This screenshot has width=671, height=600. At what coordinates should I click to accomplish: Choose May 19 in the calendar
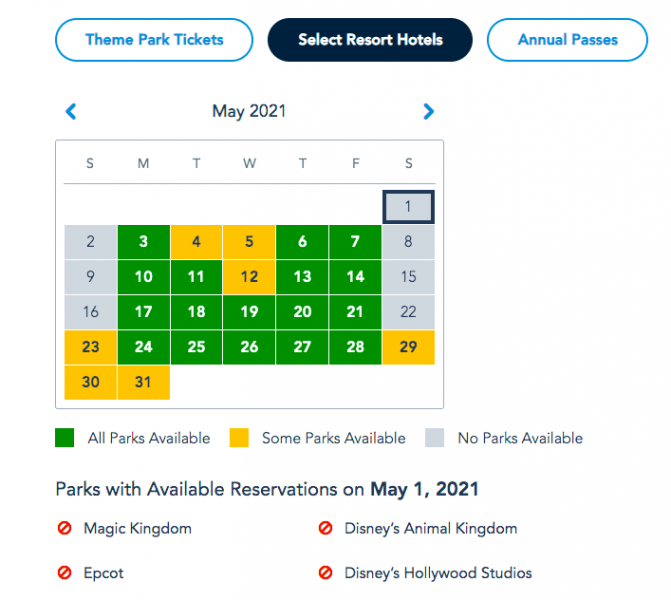pyautogui.click(x=249, y=312)
